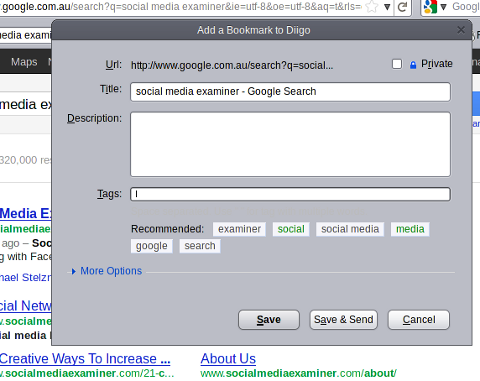480x381 pixels.
Task: Click Save & Send button
Action: 343,320
